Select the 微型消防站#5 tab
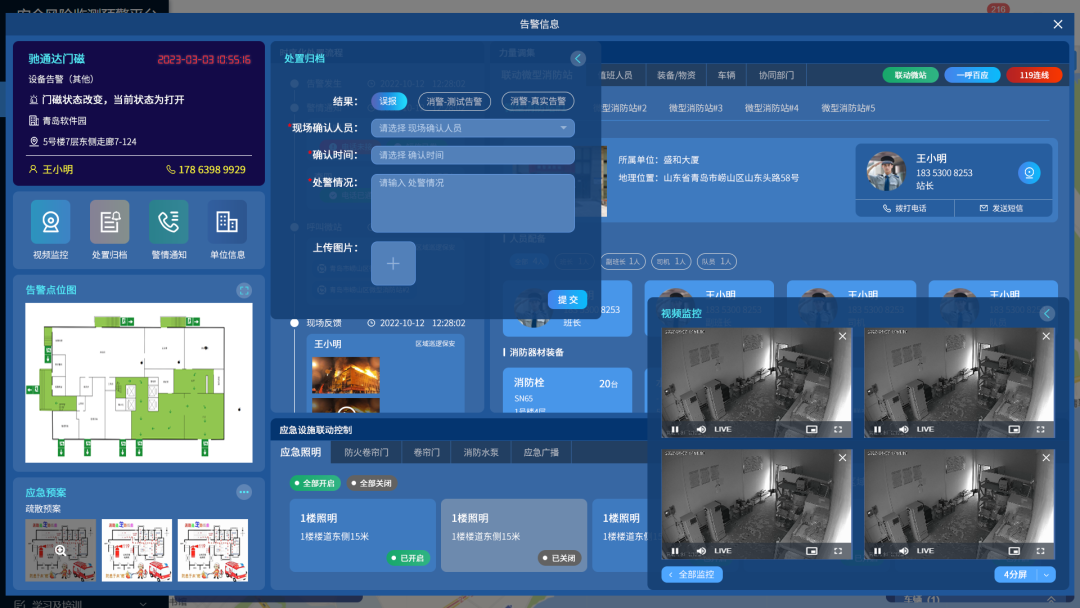 [848, 108]
